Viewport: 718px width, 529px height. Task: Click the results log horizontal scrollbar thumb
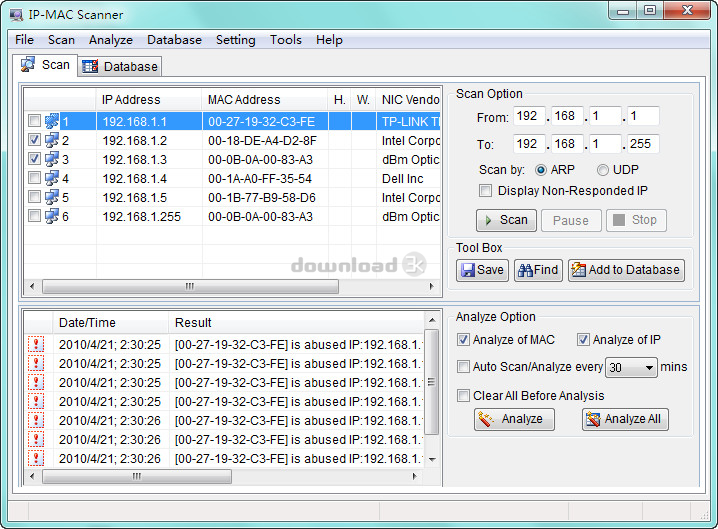point(136,476)
